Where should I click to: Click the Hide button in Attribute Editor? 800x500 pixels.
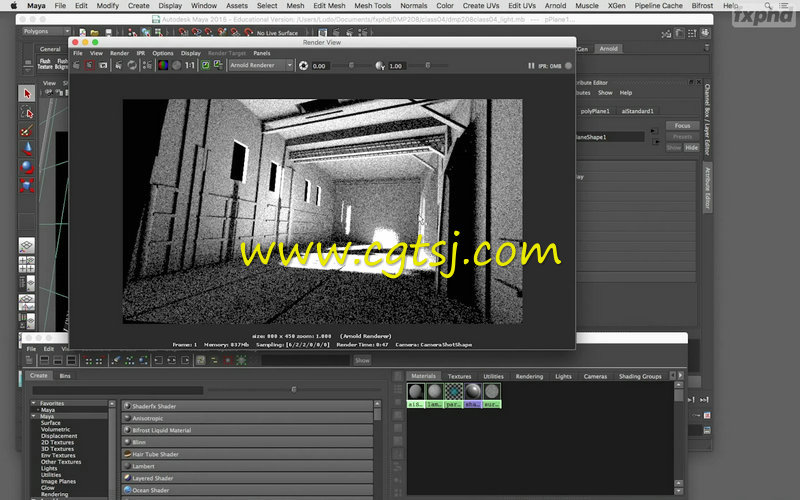[691, 147]
